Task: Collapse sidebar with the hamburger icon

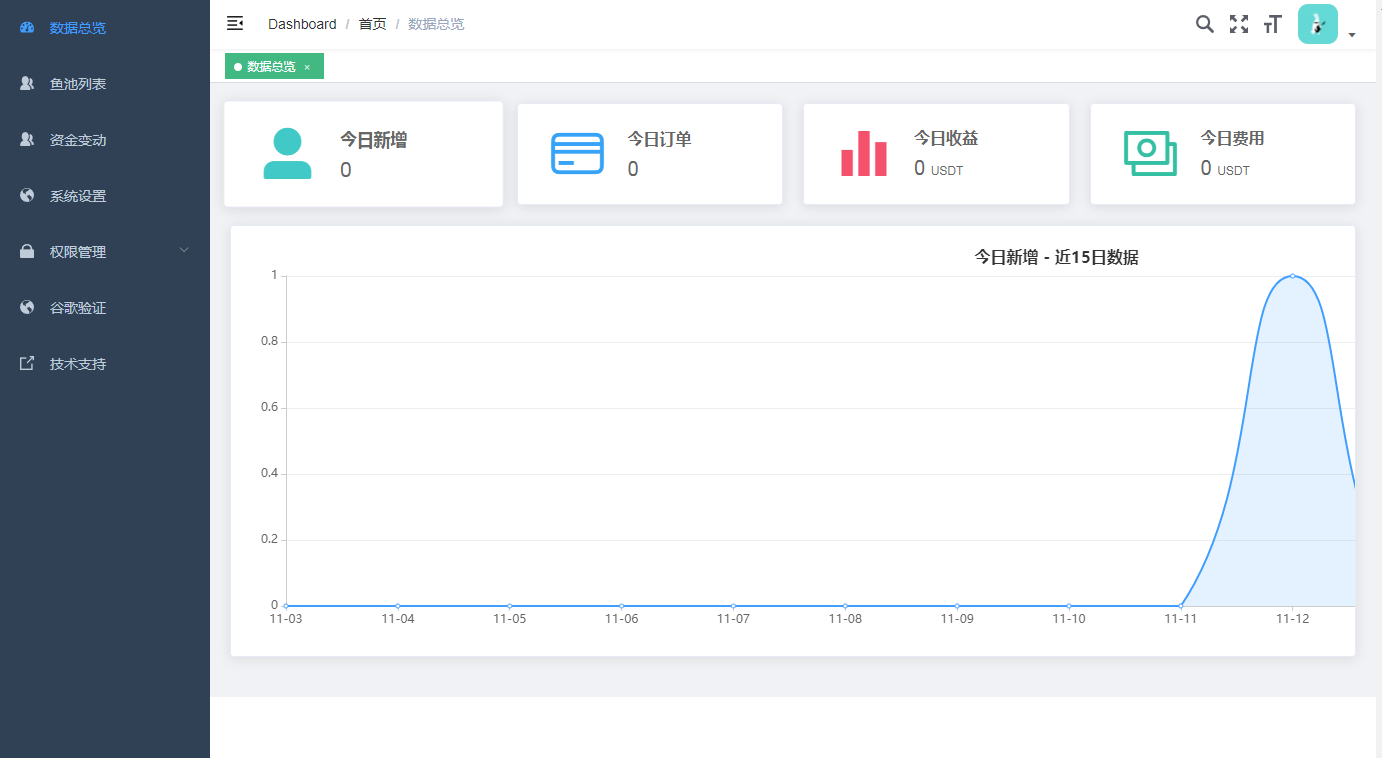Action: pyautogui.click(x=235, y=23)
